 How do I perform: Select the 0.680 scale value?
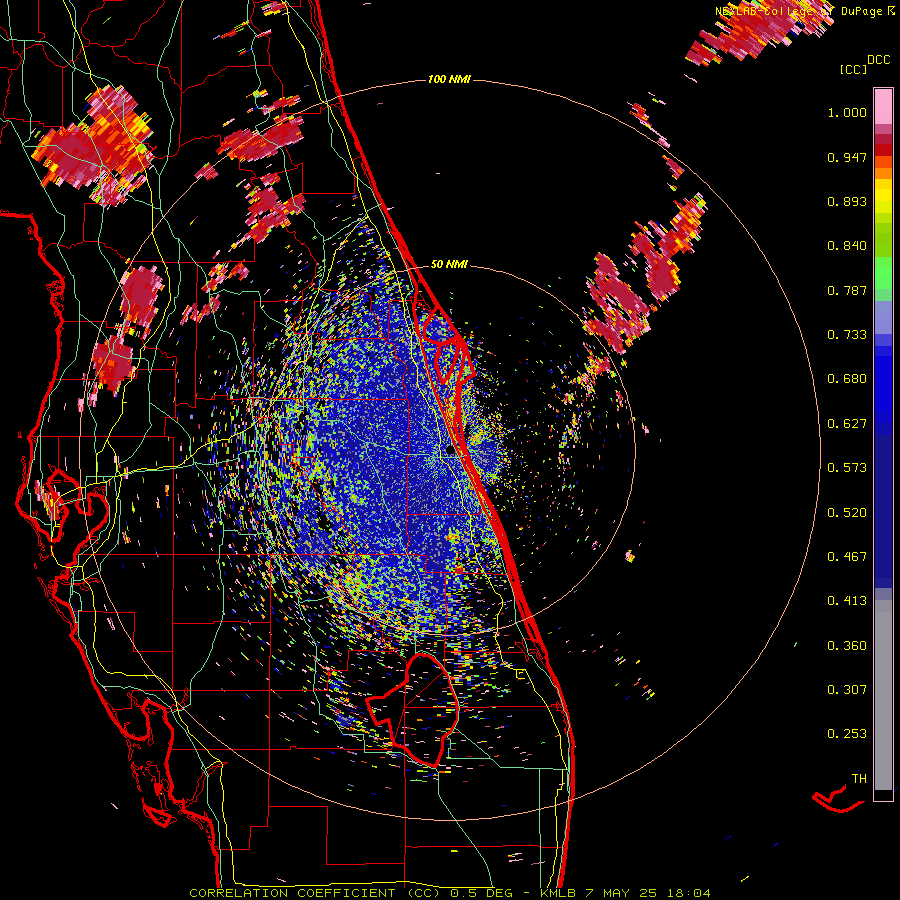847,379
